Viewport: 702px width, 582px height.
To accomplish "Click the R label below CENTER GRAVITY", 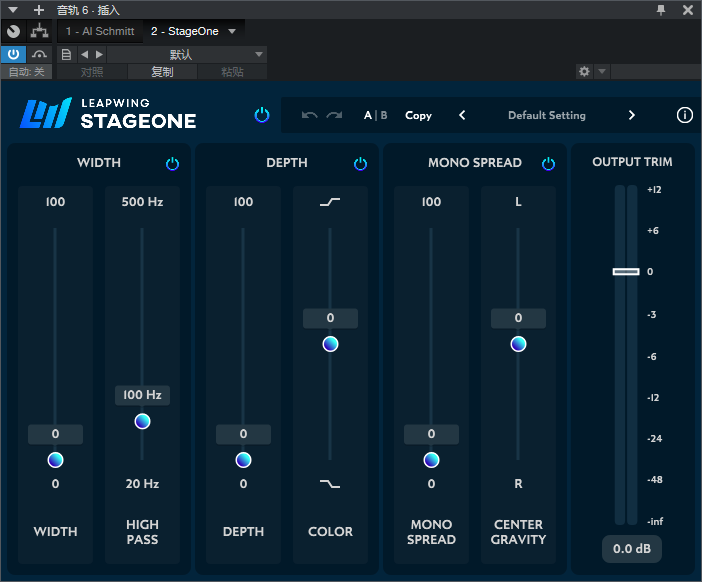I will pyautogui.click(x=518, y=484).
